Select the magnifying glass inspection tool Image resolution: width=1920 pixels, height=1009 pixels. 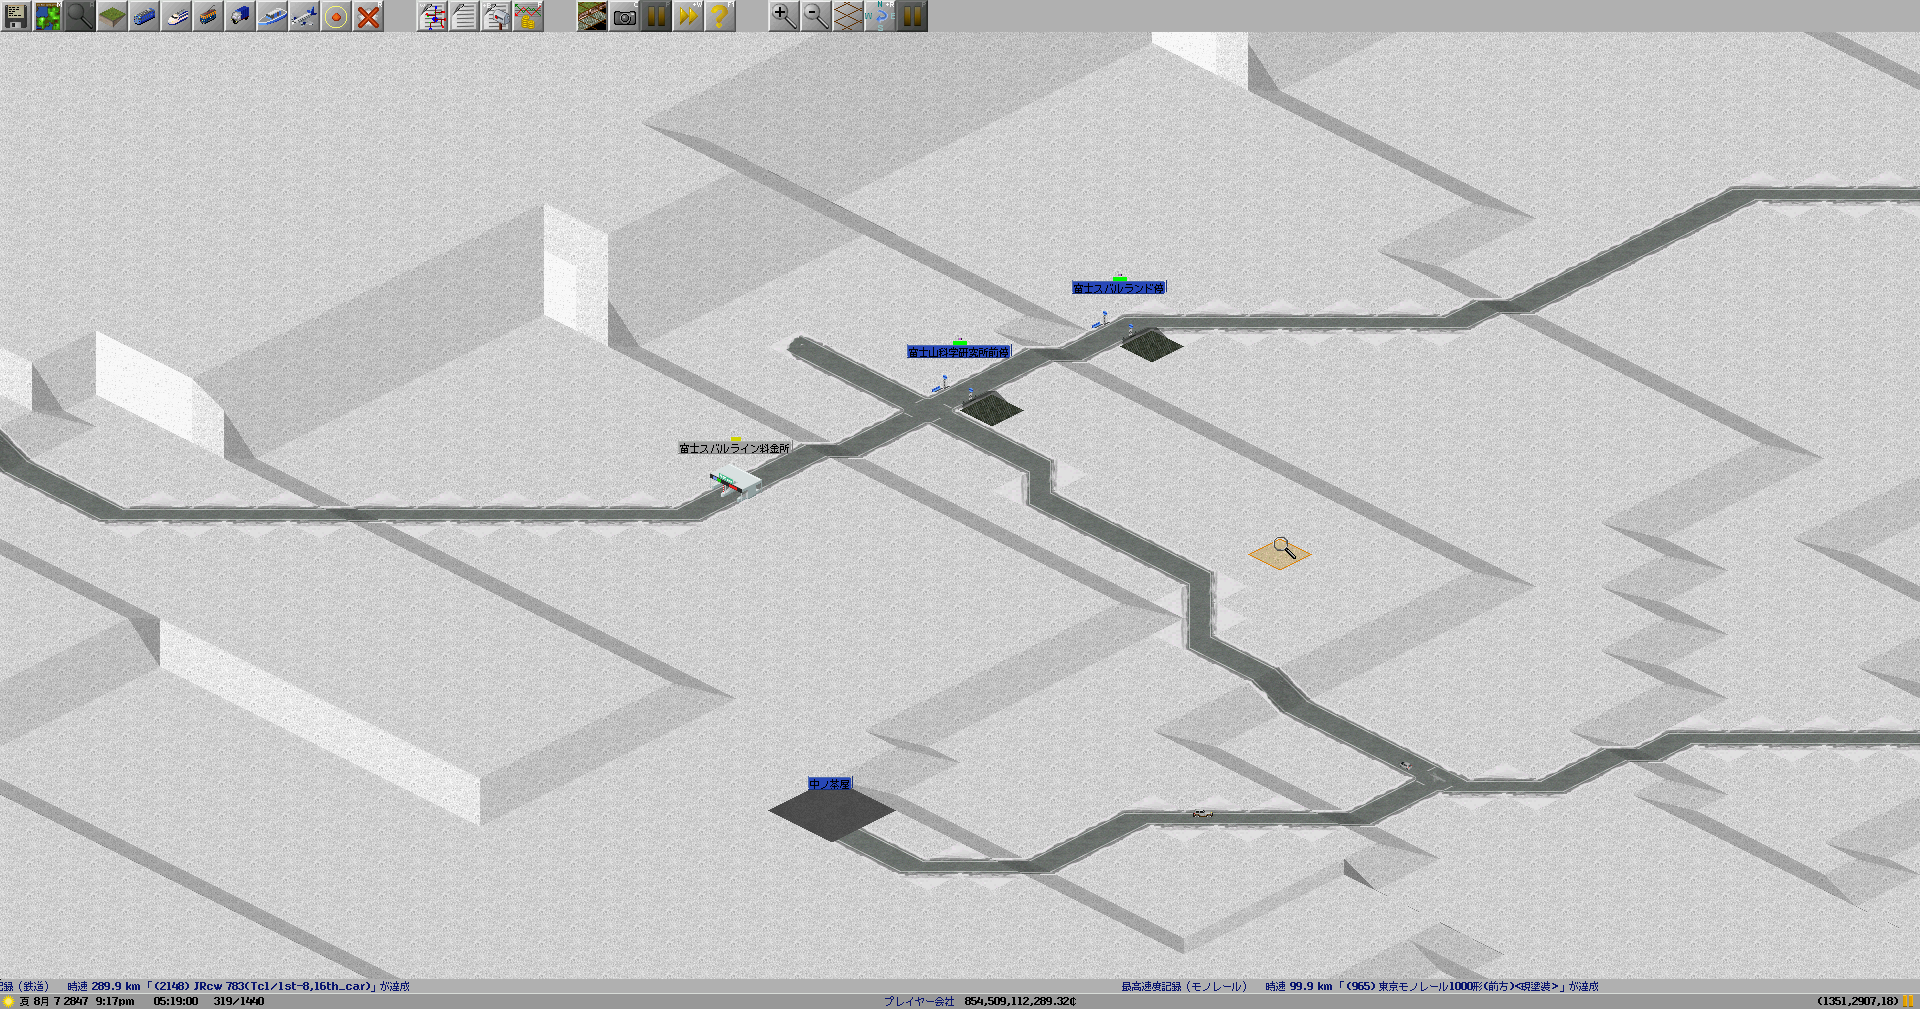pyautogui.click(x=80, y=16)
